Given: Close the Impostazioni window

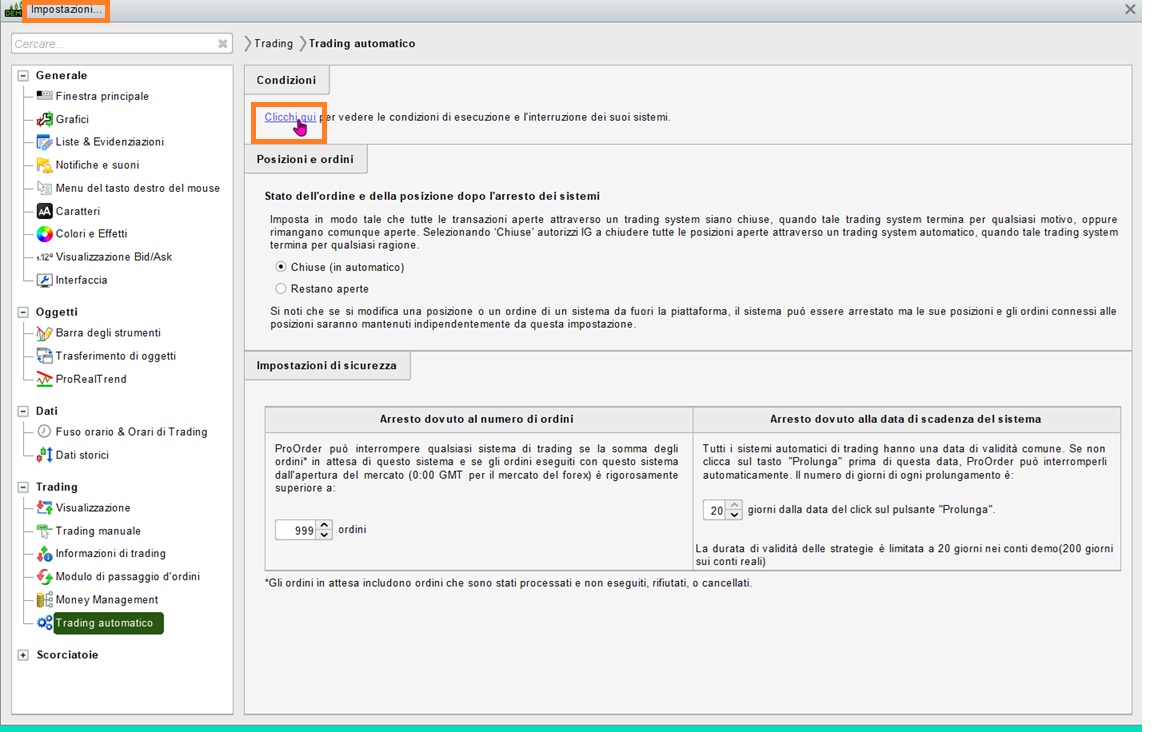Looking at the screenshot, I should pyautogui.click(x=1130, y=10).
